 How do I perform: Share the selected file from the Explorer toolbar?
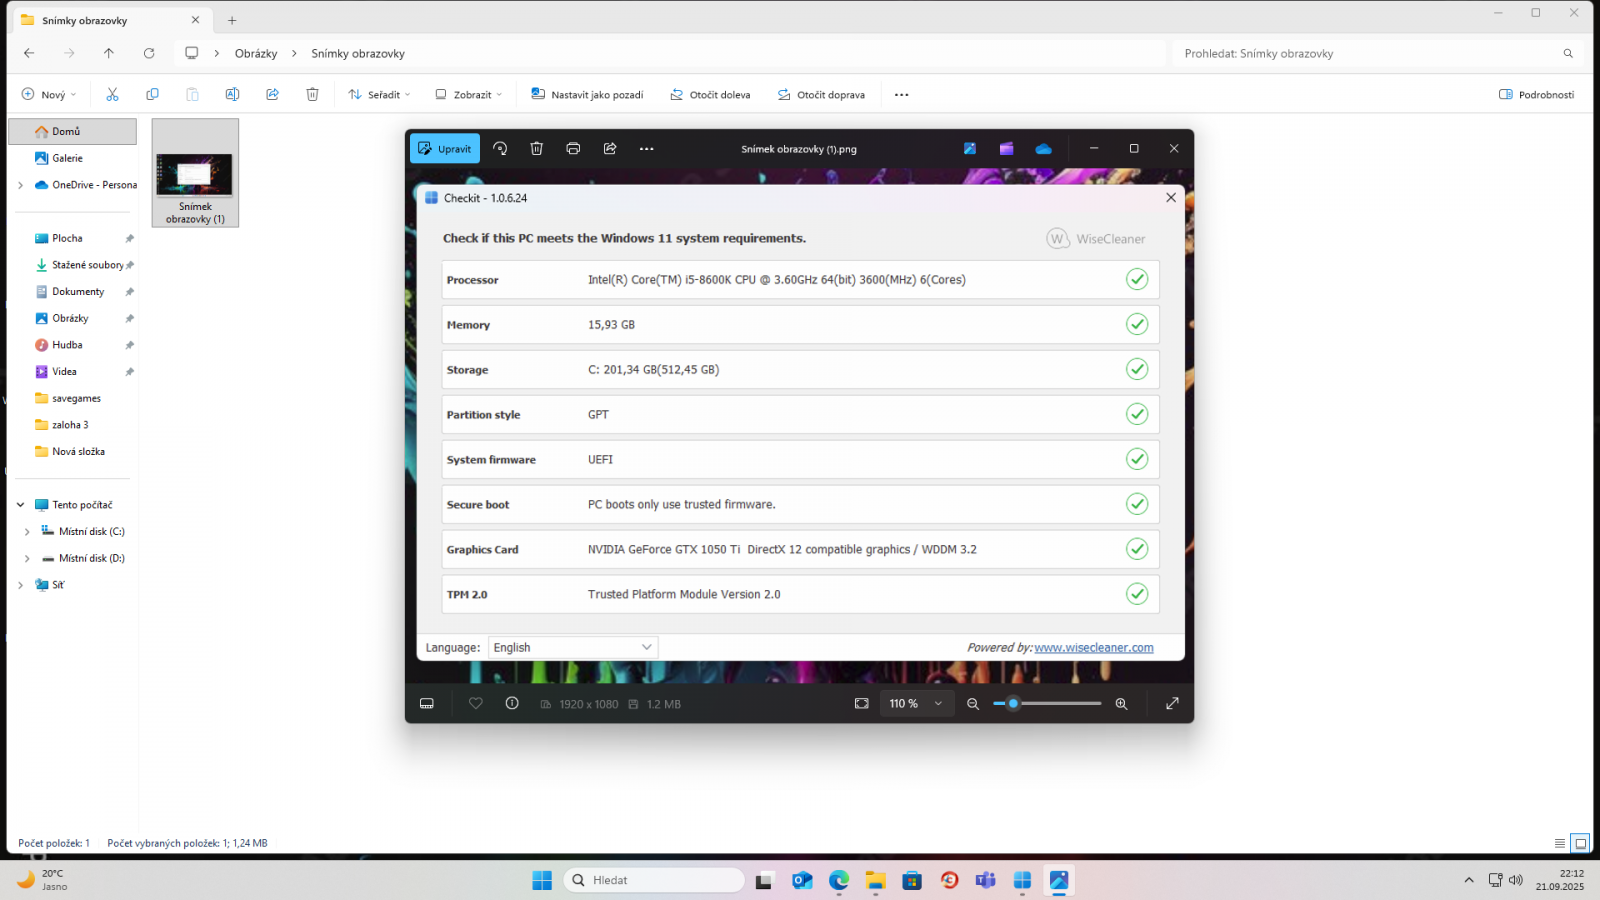tap(272, 95)
